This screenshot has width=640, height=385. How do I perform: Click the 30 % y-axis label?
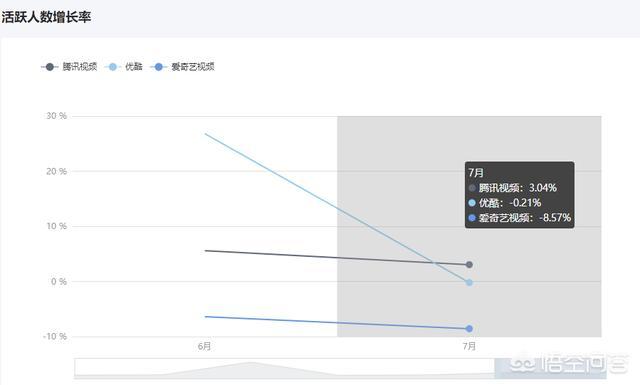tap(56, 116)
